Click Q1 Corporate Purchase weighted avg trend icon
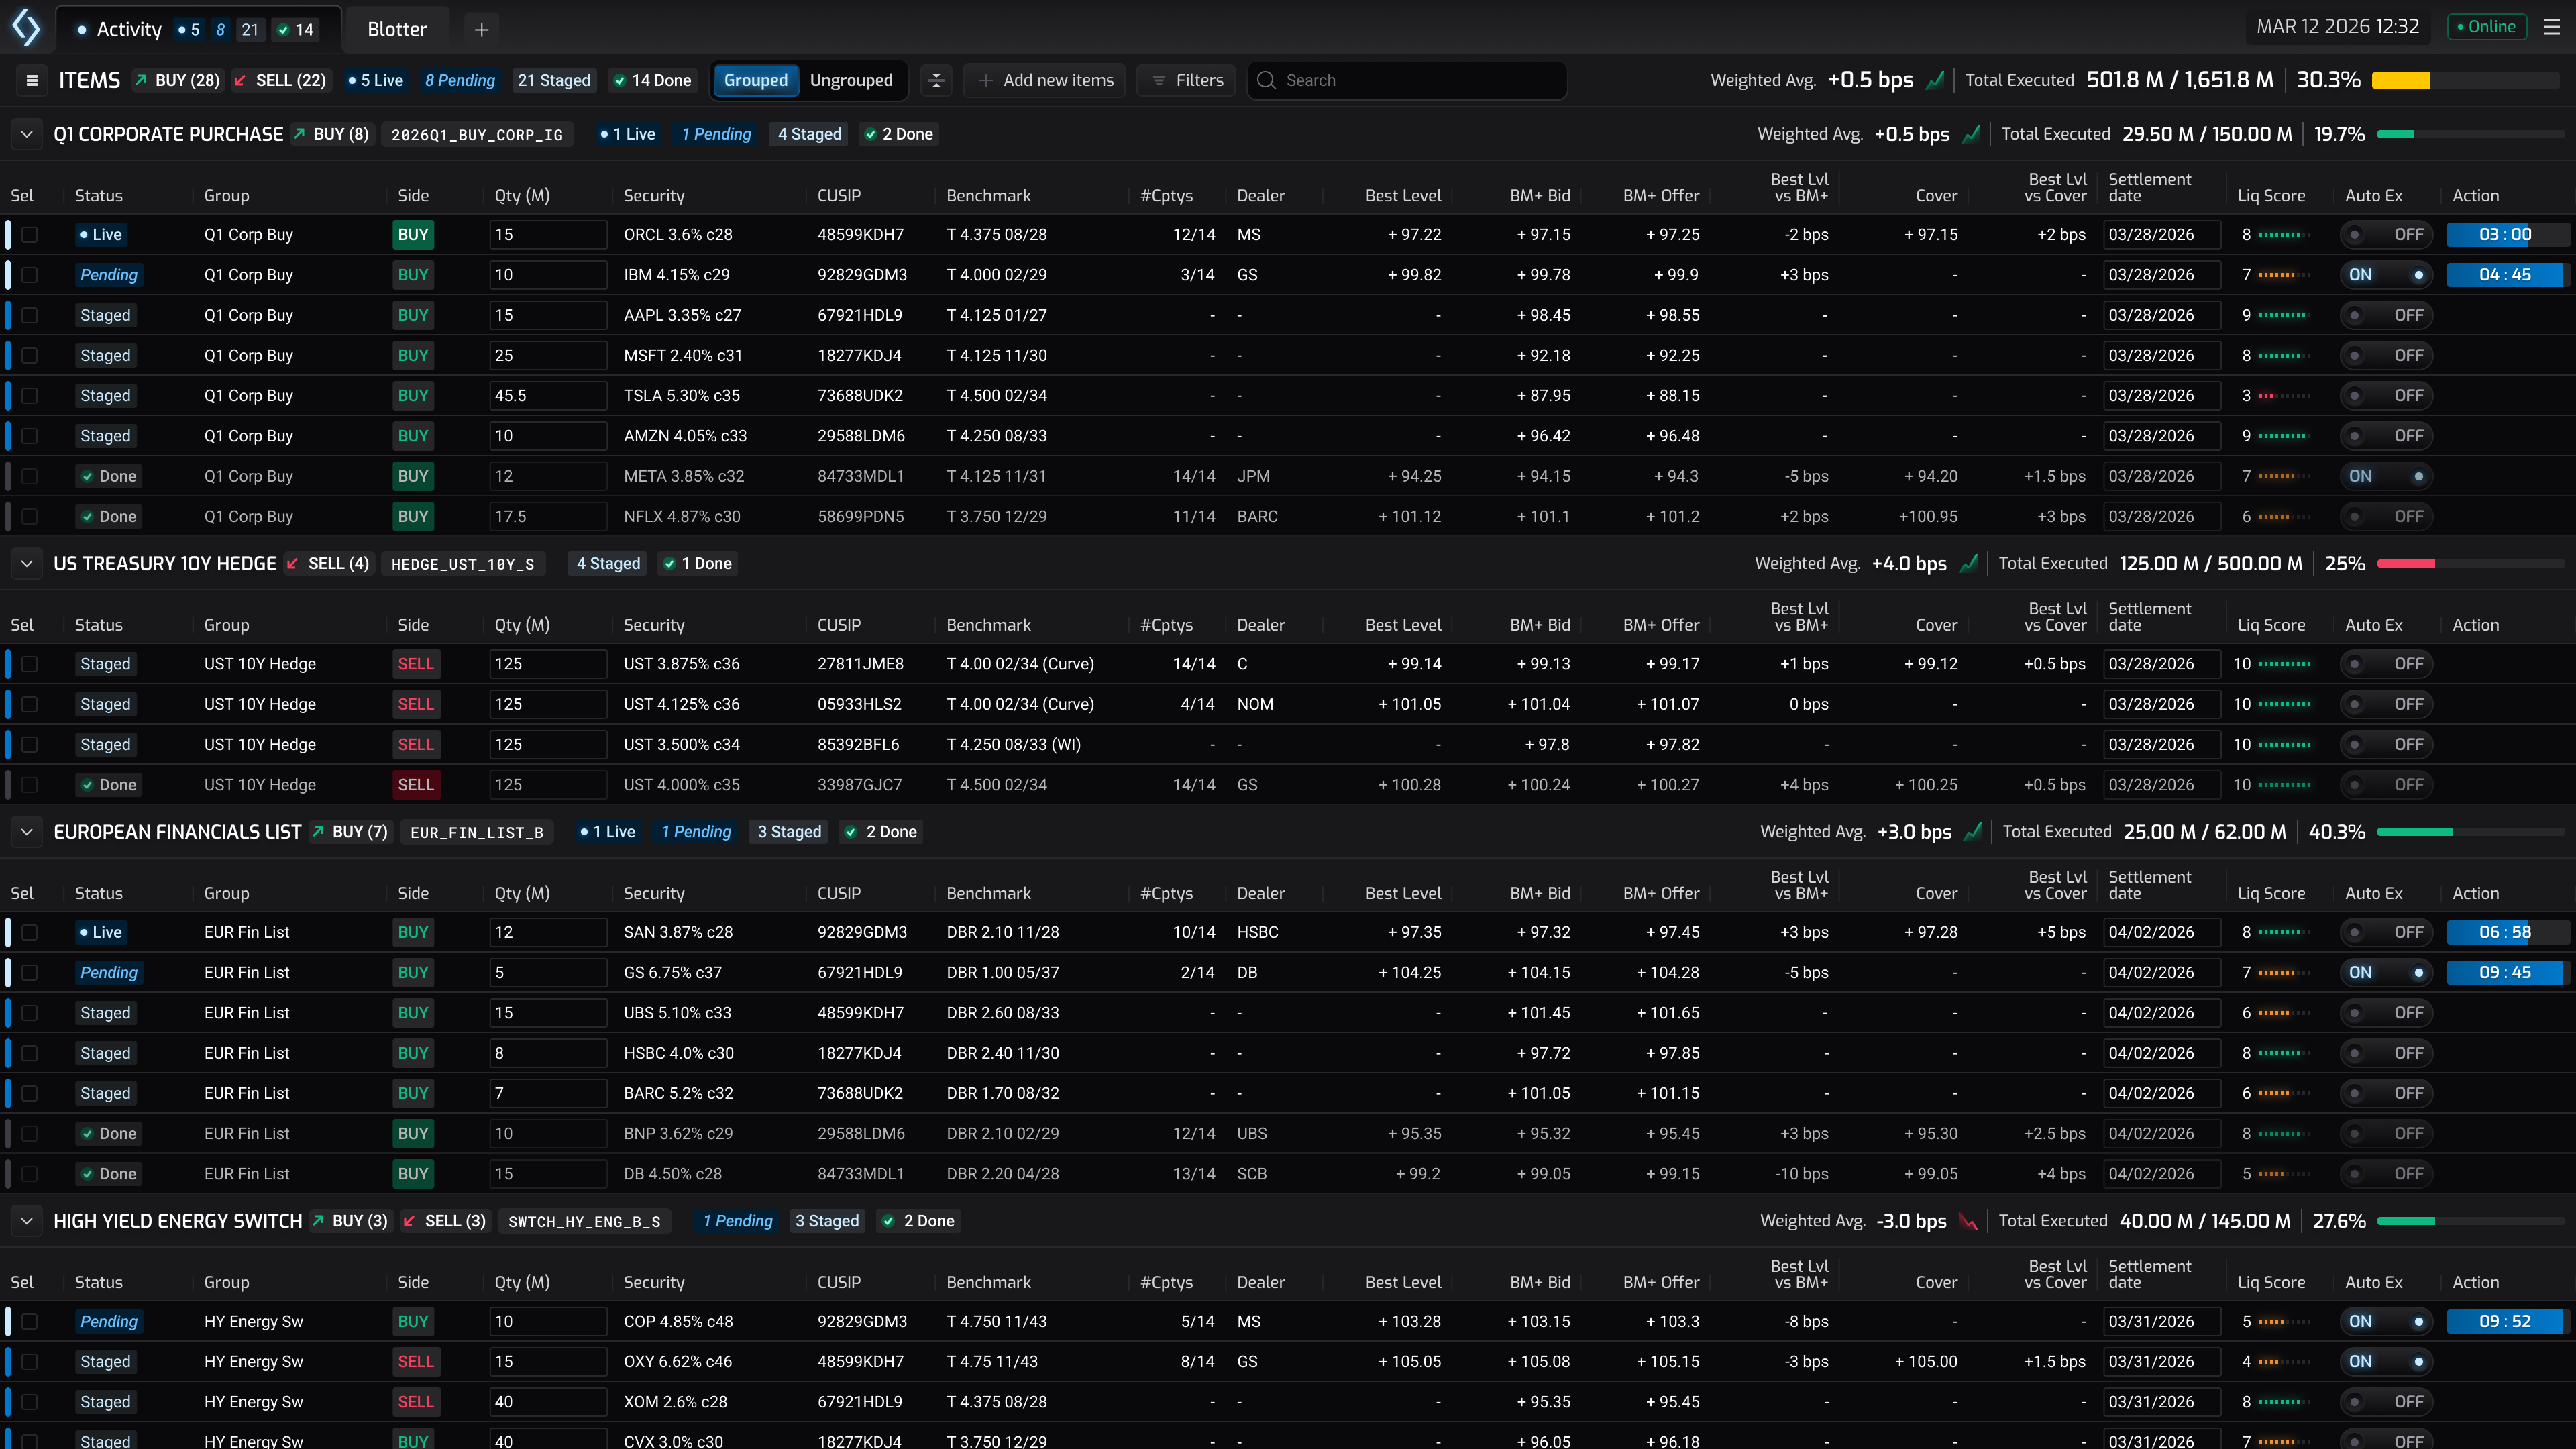 coord(1971,134)
